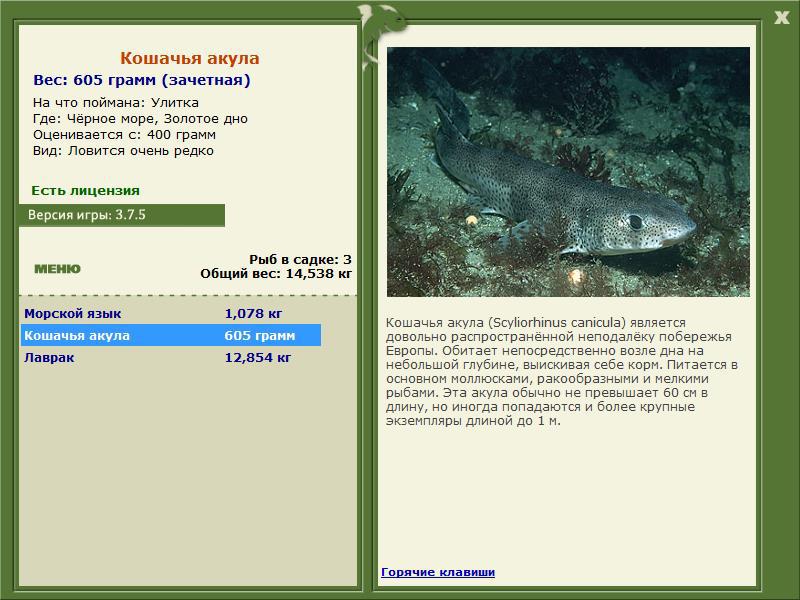Click the Рыб в садке: 3 counter
Screen dimensions: 800x600
click(x=301, y=260)
